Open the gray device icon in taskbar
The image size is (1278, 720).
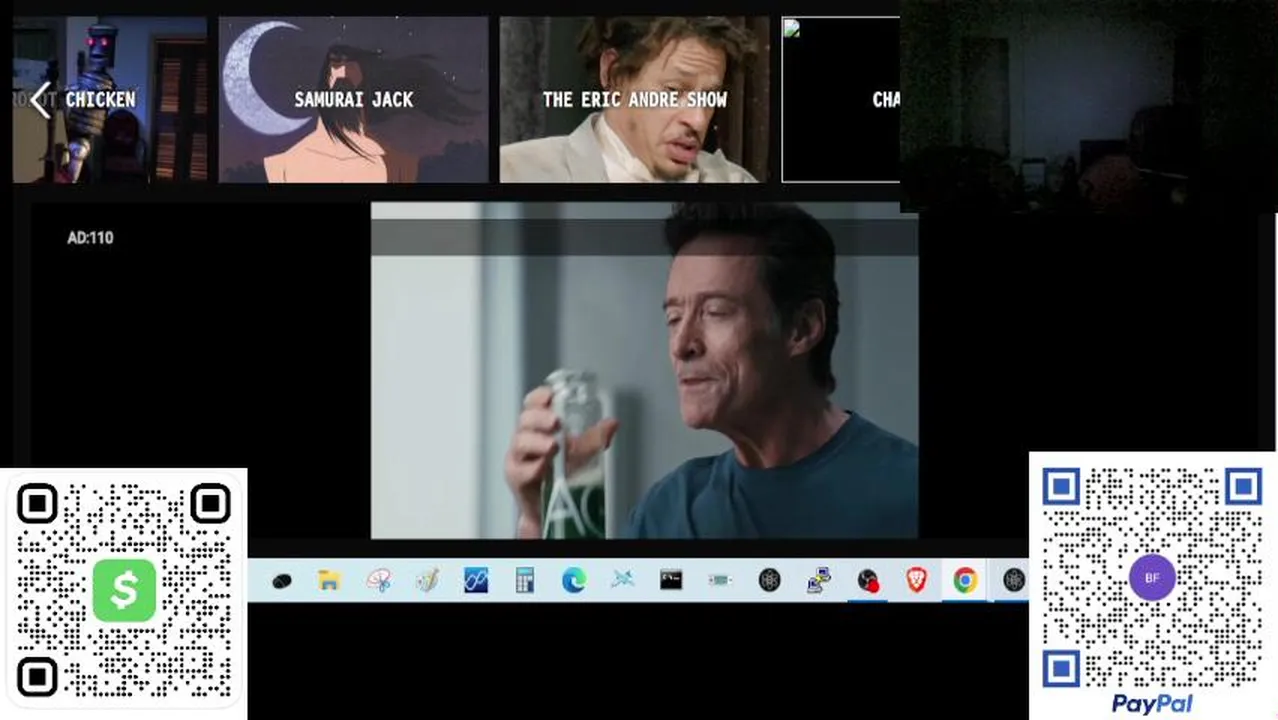pyautogui.click(x=720, y=580)
